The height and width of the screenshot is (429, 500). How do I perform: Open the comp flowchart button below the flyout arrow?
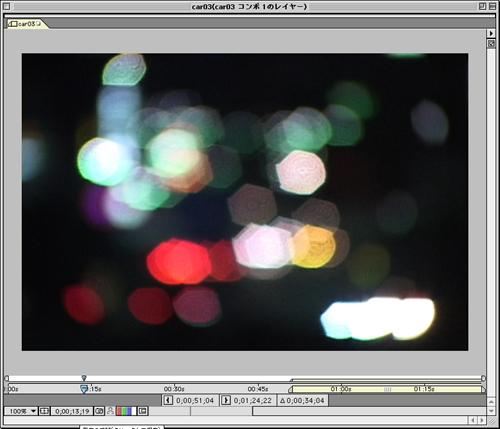point(491,44)
